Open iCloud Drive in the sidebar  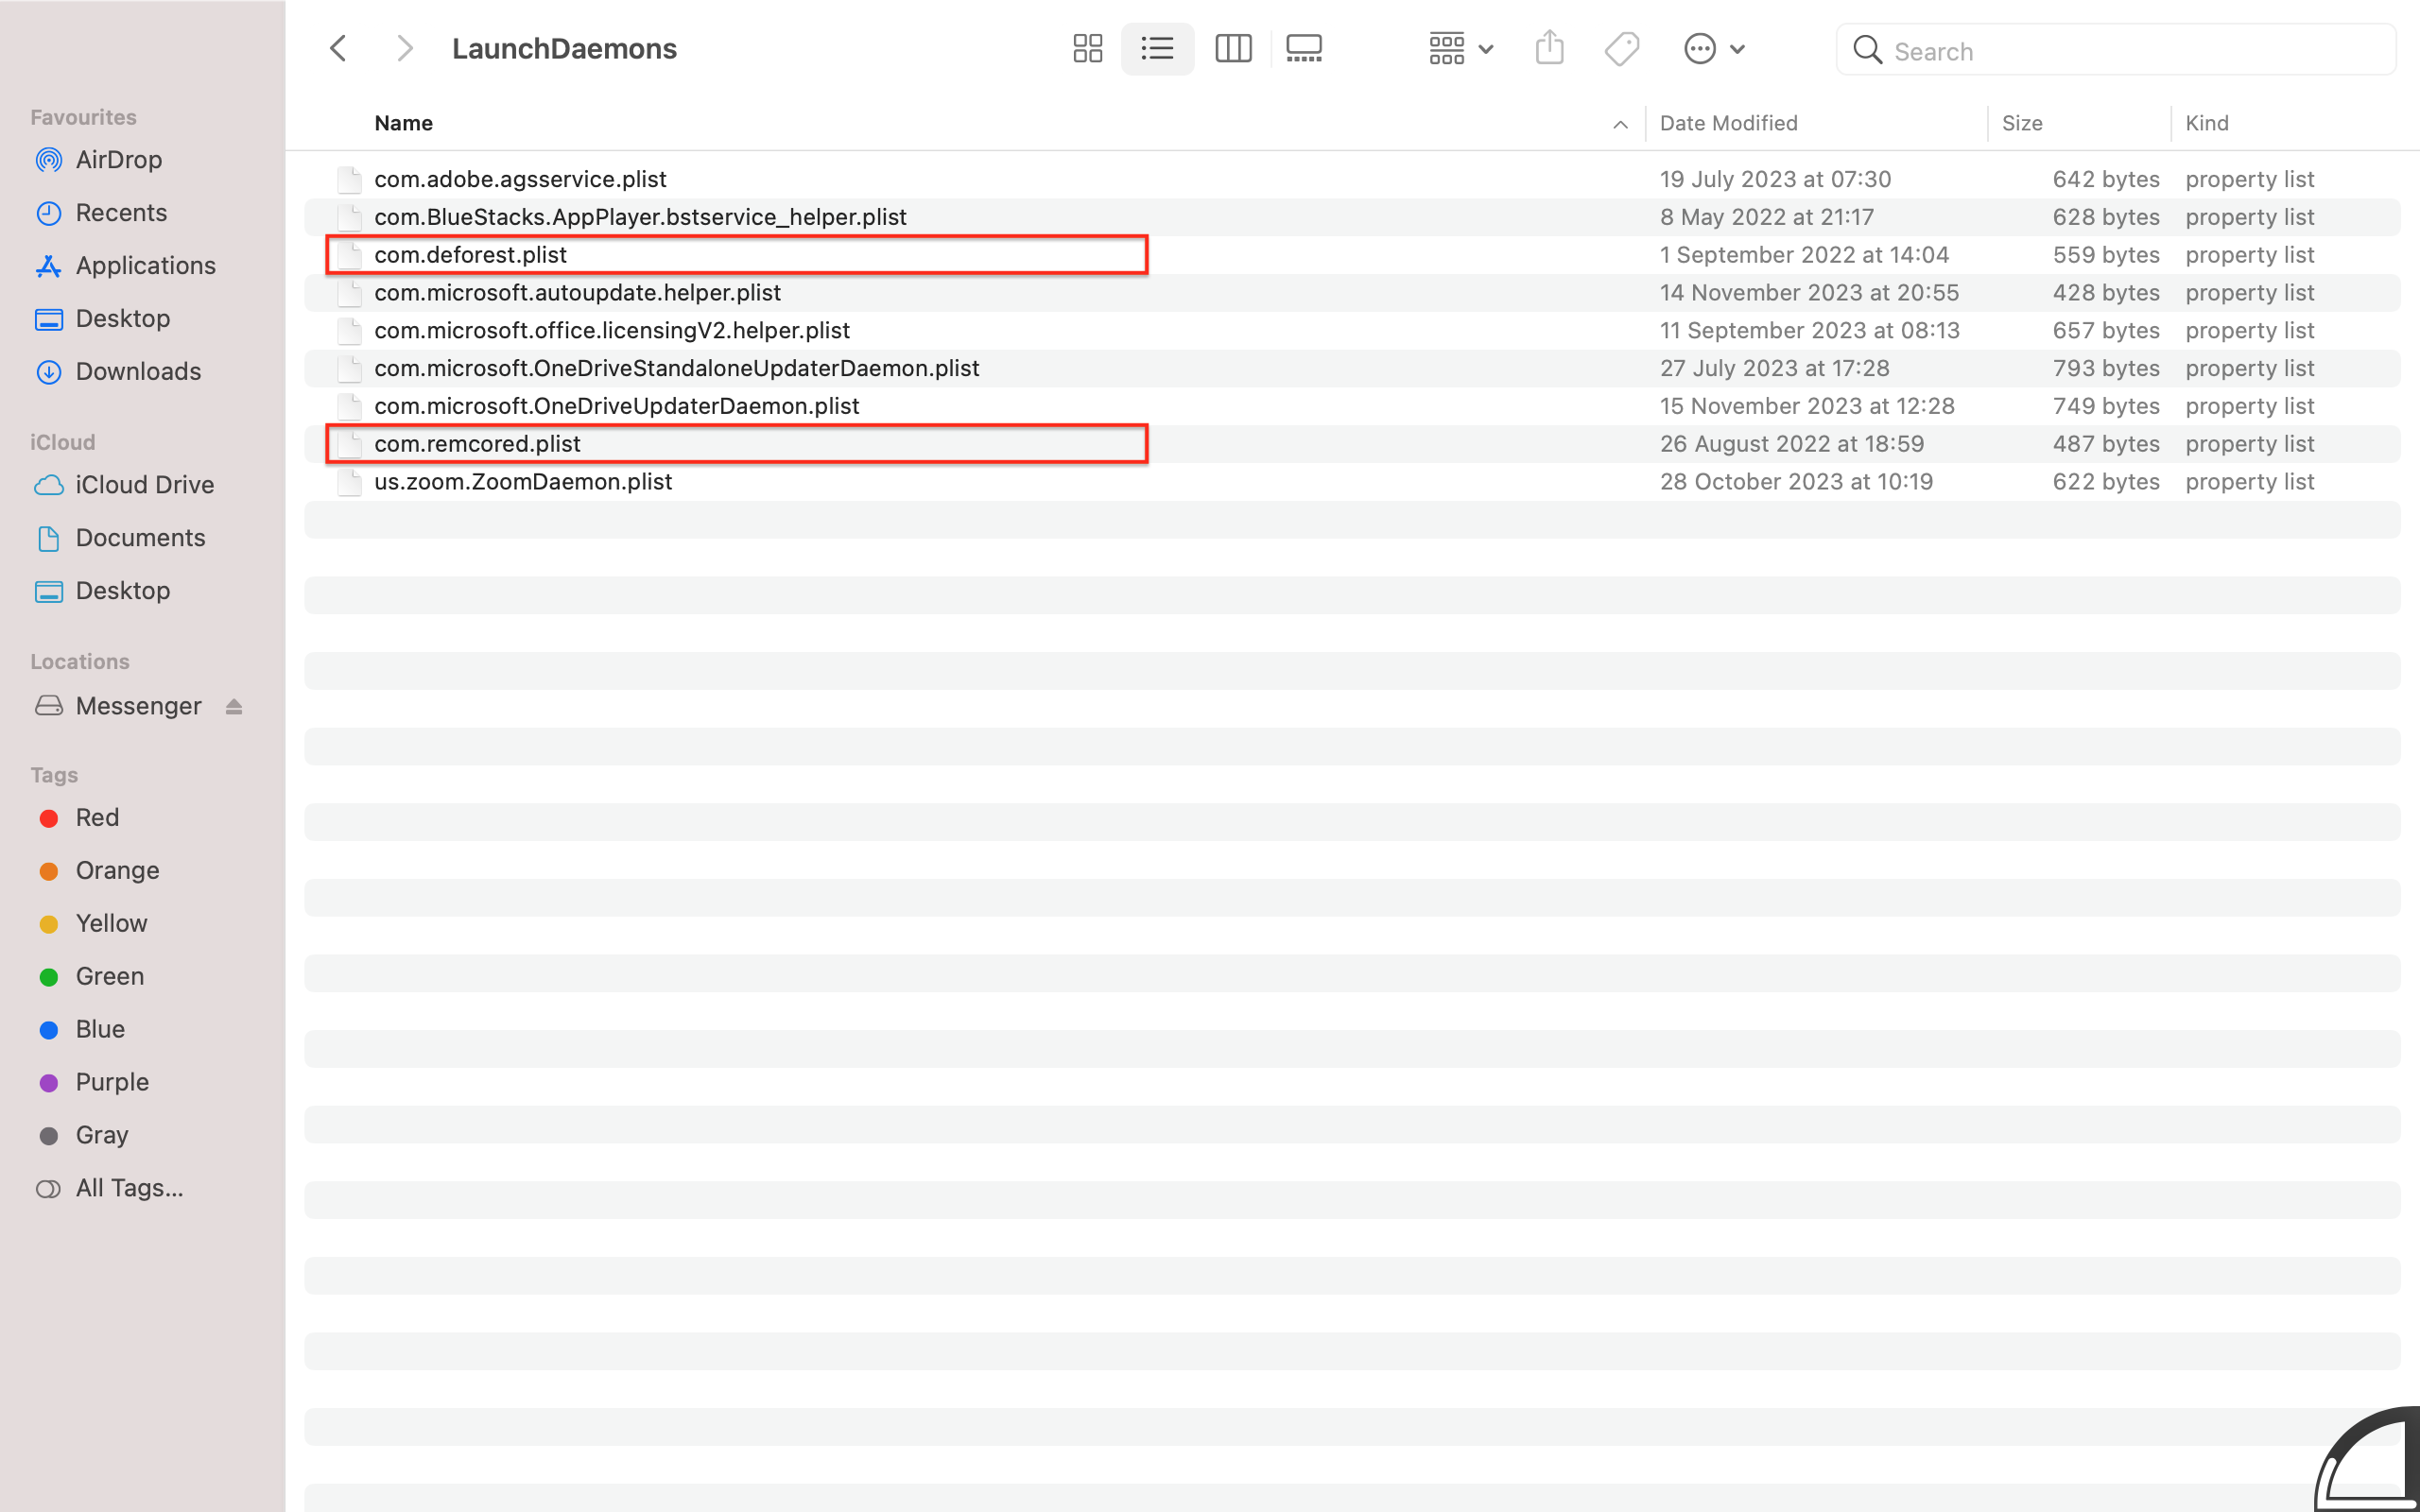pos(144,485)
